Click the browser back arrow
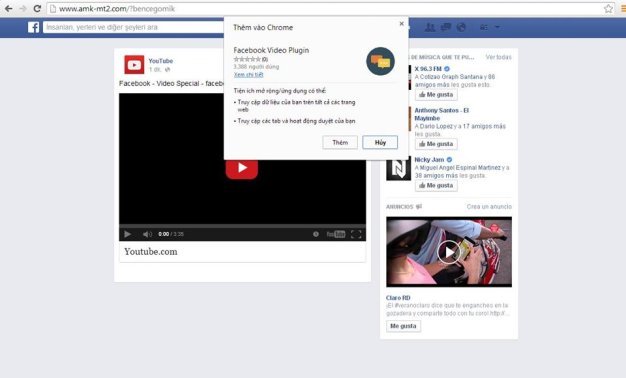This screenshot has width=626, height=378. tap(8, 8)
